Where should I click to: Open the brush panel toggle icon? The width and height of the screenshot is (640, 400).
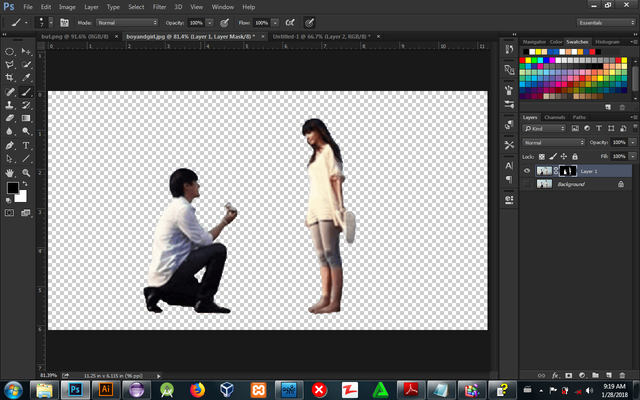click(64, 21)
